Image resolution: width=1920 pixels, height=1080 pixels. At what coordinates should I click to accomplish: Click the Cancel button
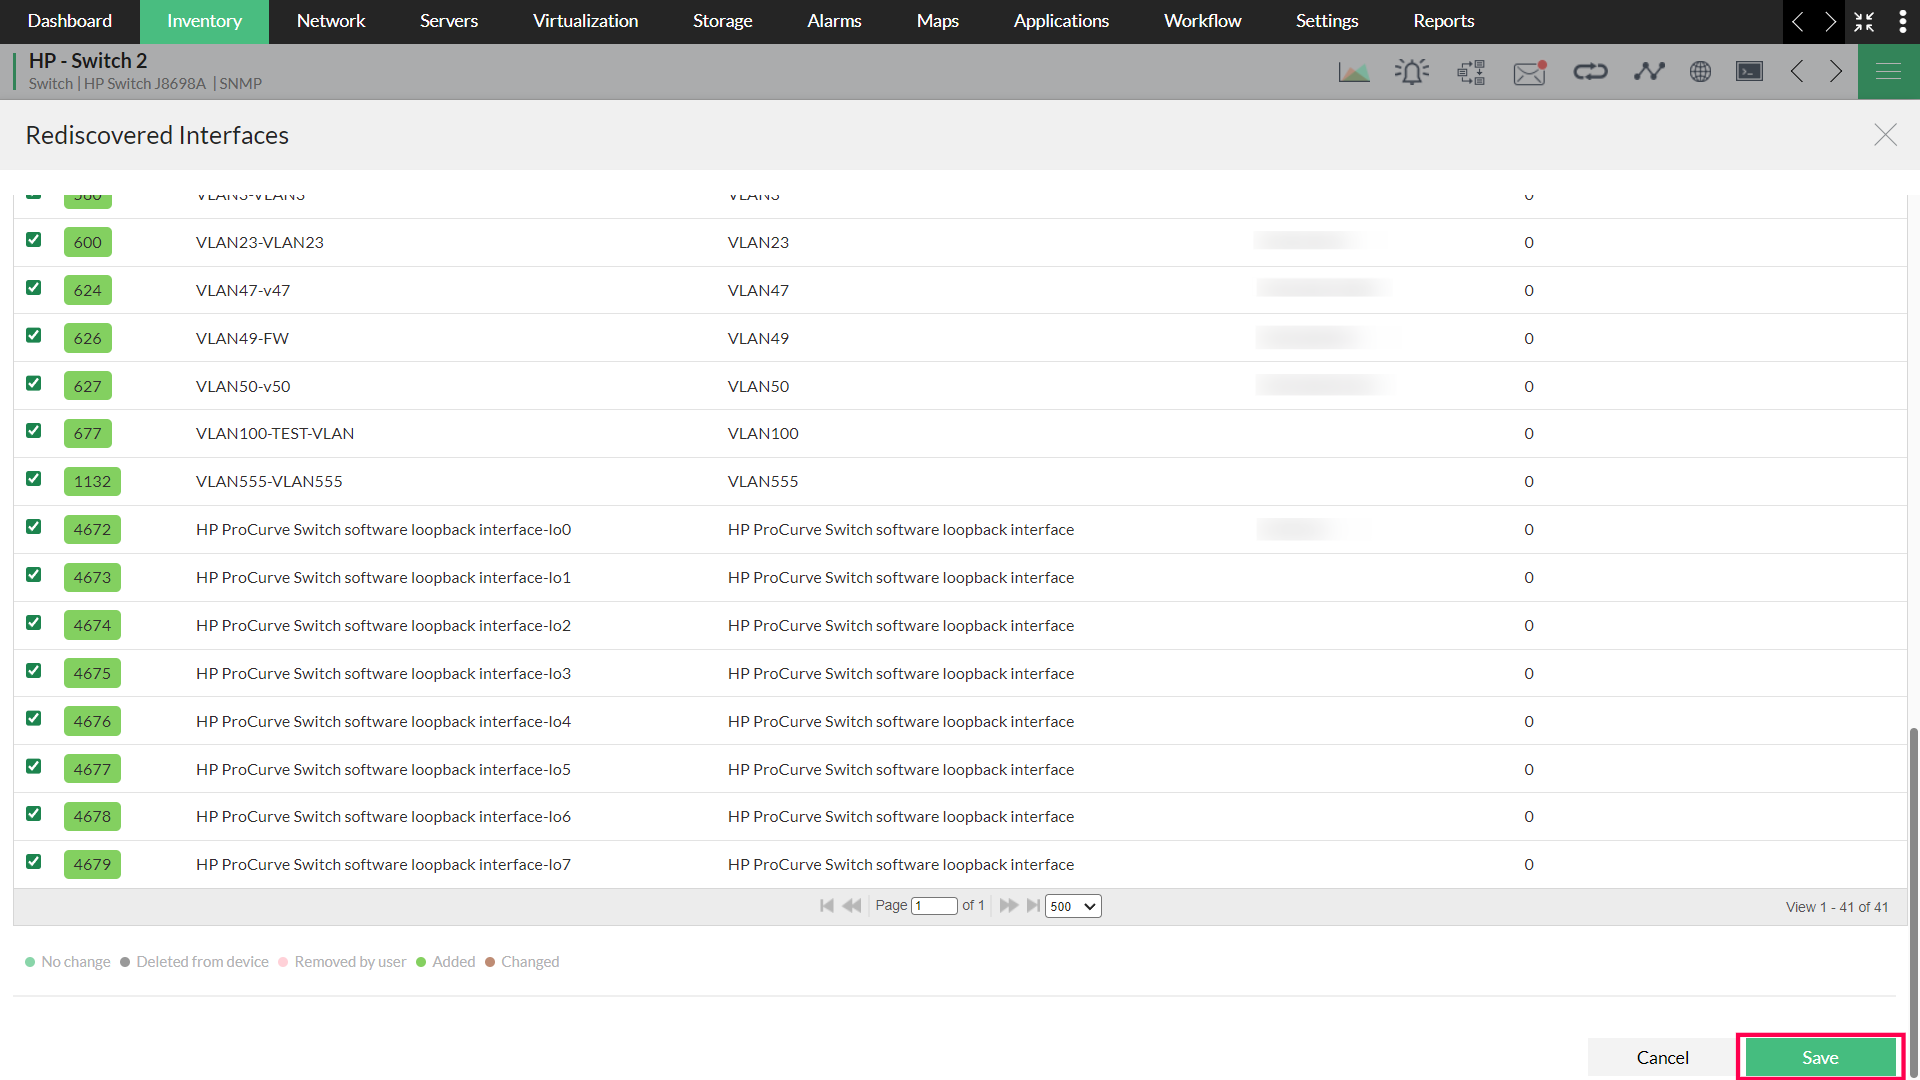click(1662, 1058)
